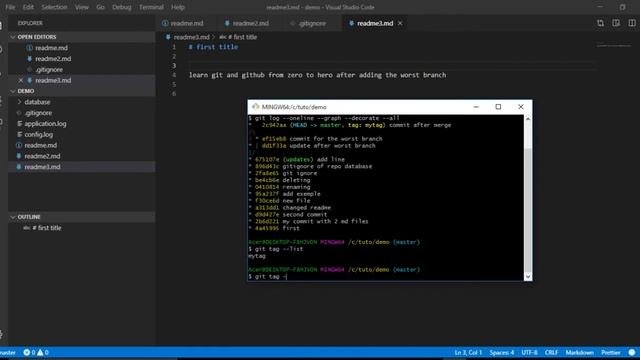Change indentation via Spaces: 4
Viewport: 640px width, 360px height.
coord(502,352)
